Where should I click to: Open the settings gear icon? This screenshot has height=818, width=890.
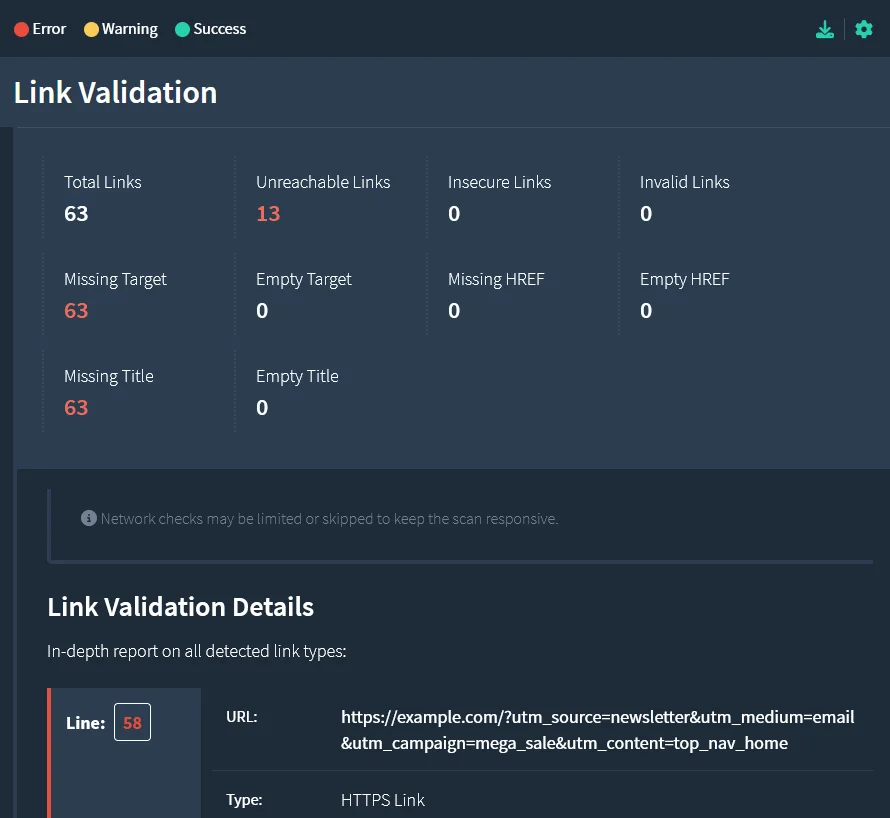pos(863,29)
